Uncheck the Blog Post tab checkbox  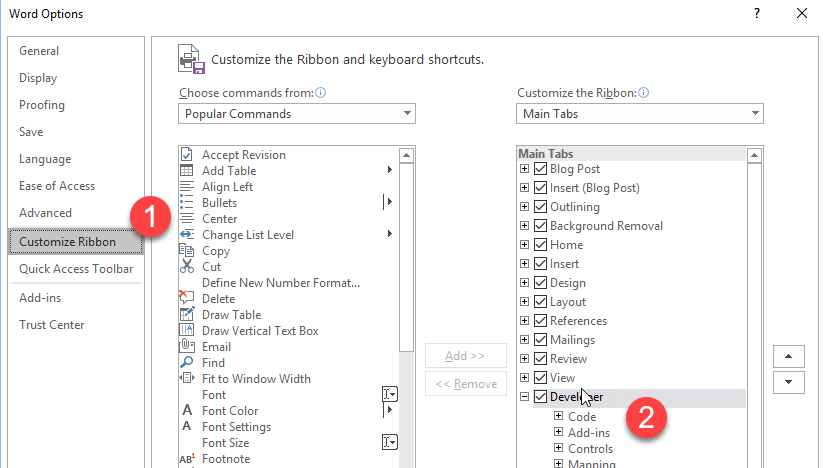coord(540,168)
